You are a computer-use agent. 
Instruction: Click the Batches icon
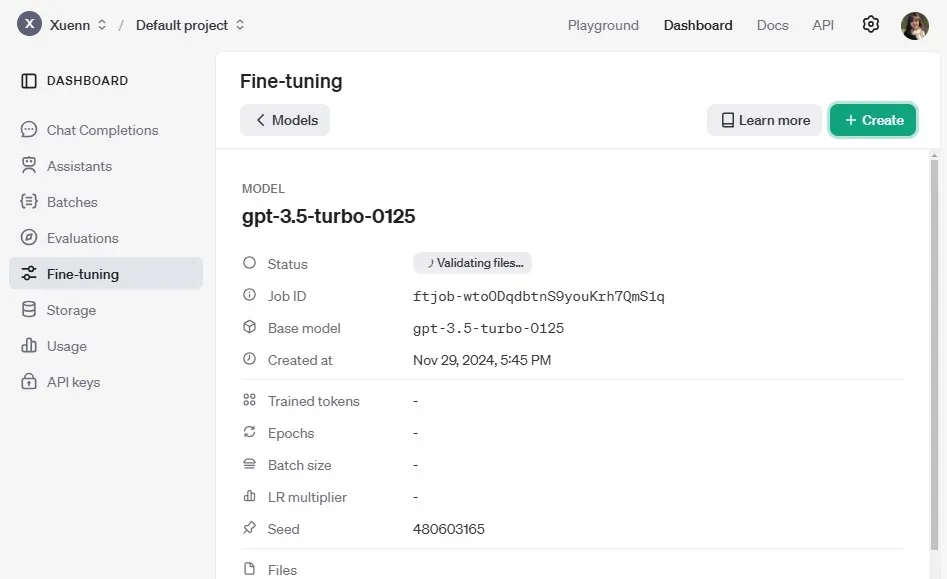(28, 202)
